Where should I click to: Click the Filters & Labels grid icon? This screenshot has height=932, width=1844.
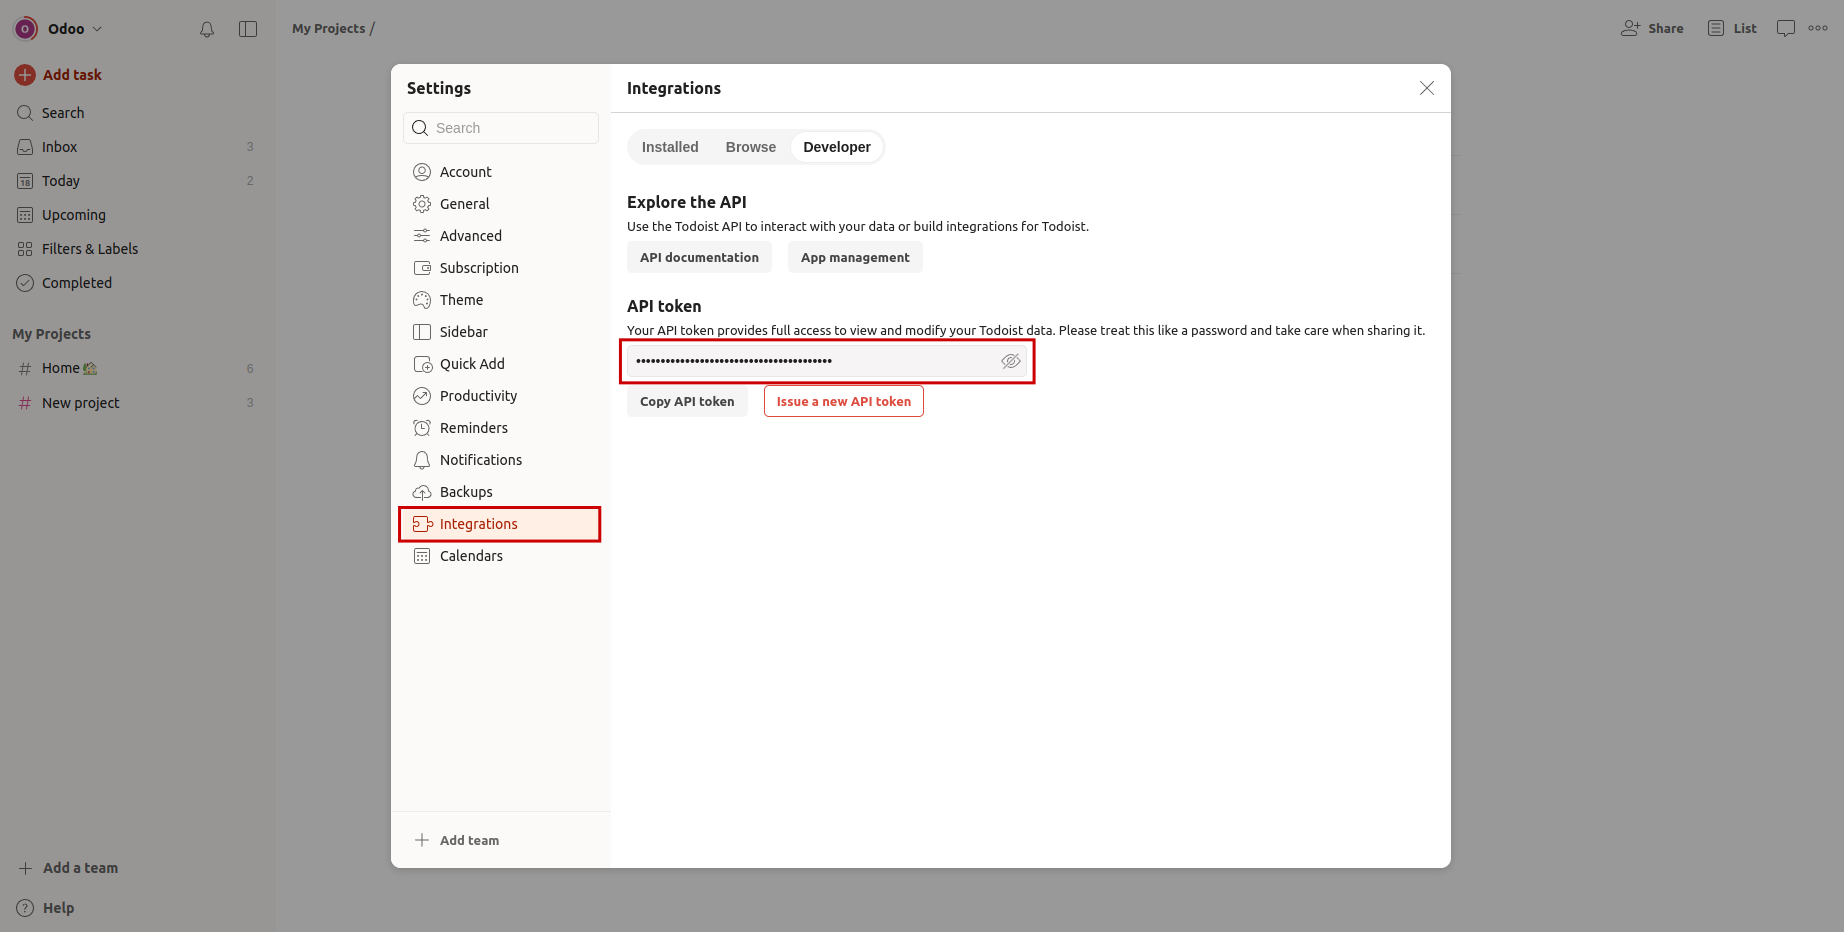point(25,249)
